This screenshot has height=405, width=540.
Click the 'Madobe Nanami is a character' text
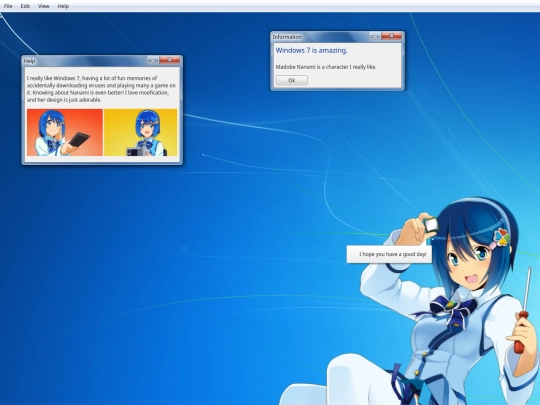tap(326, 67)
